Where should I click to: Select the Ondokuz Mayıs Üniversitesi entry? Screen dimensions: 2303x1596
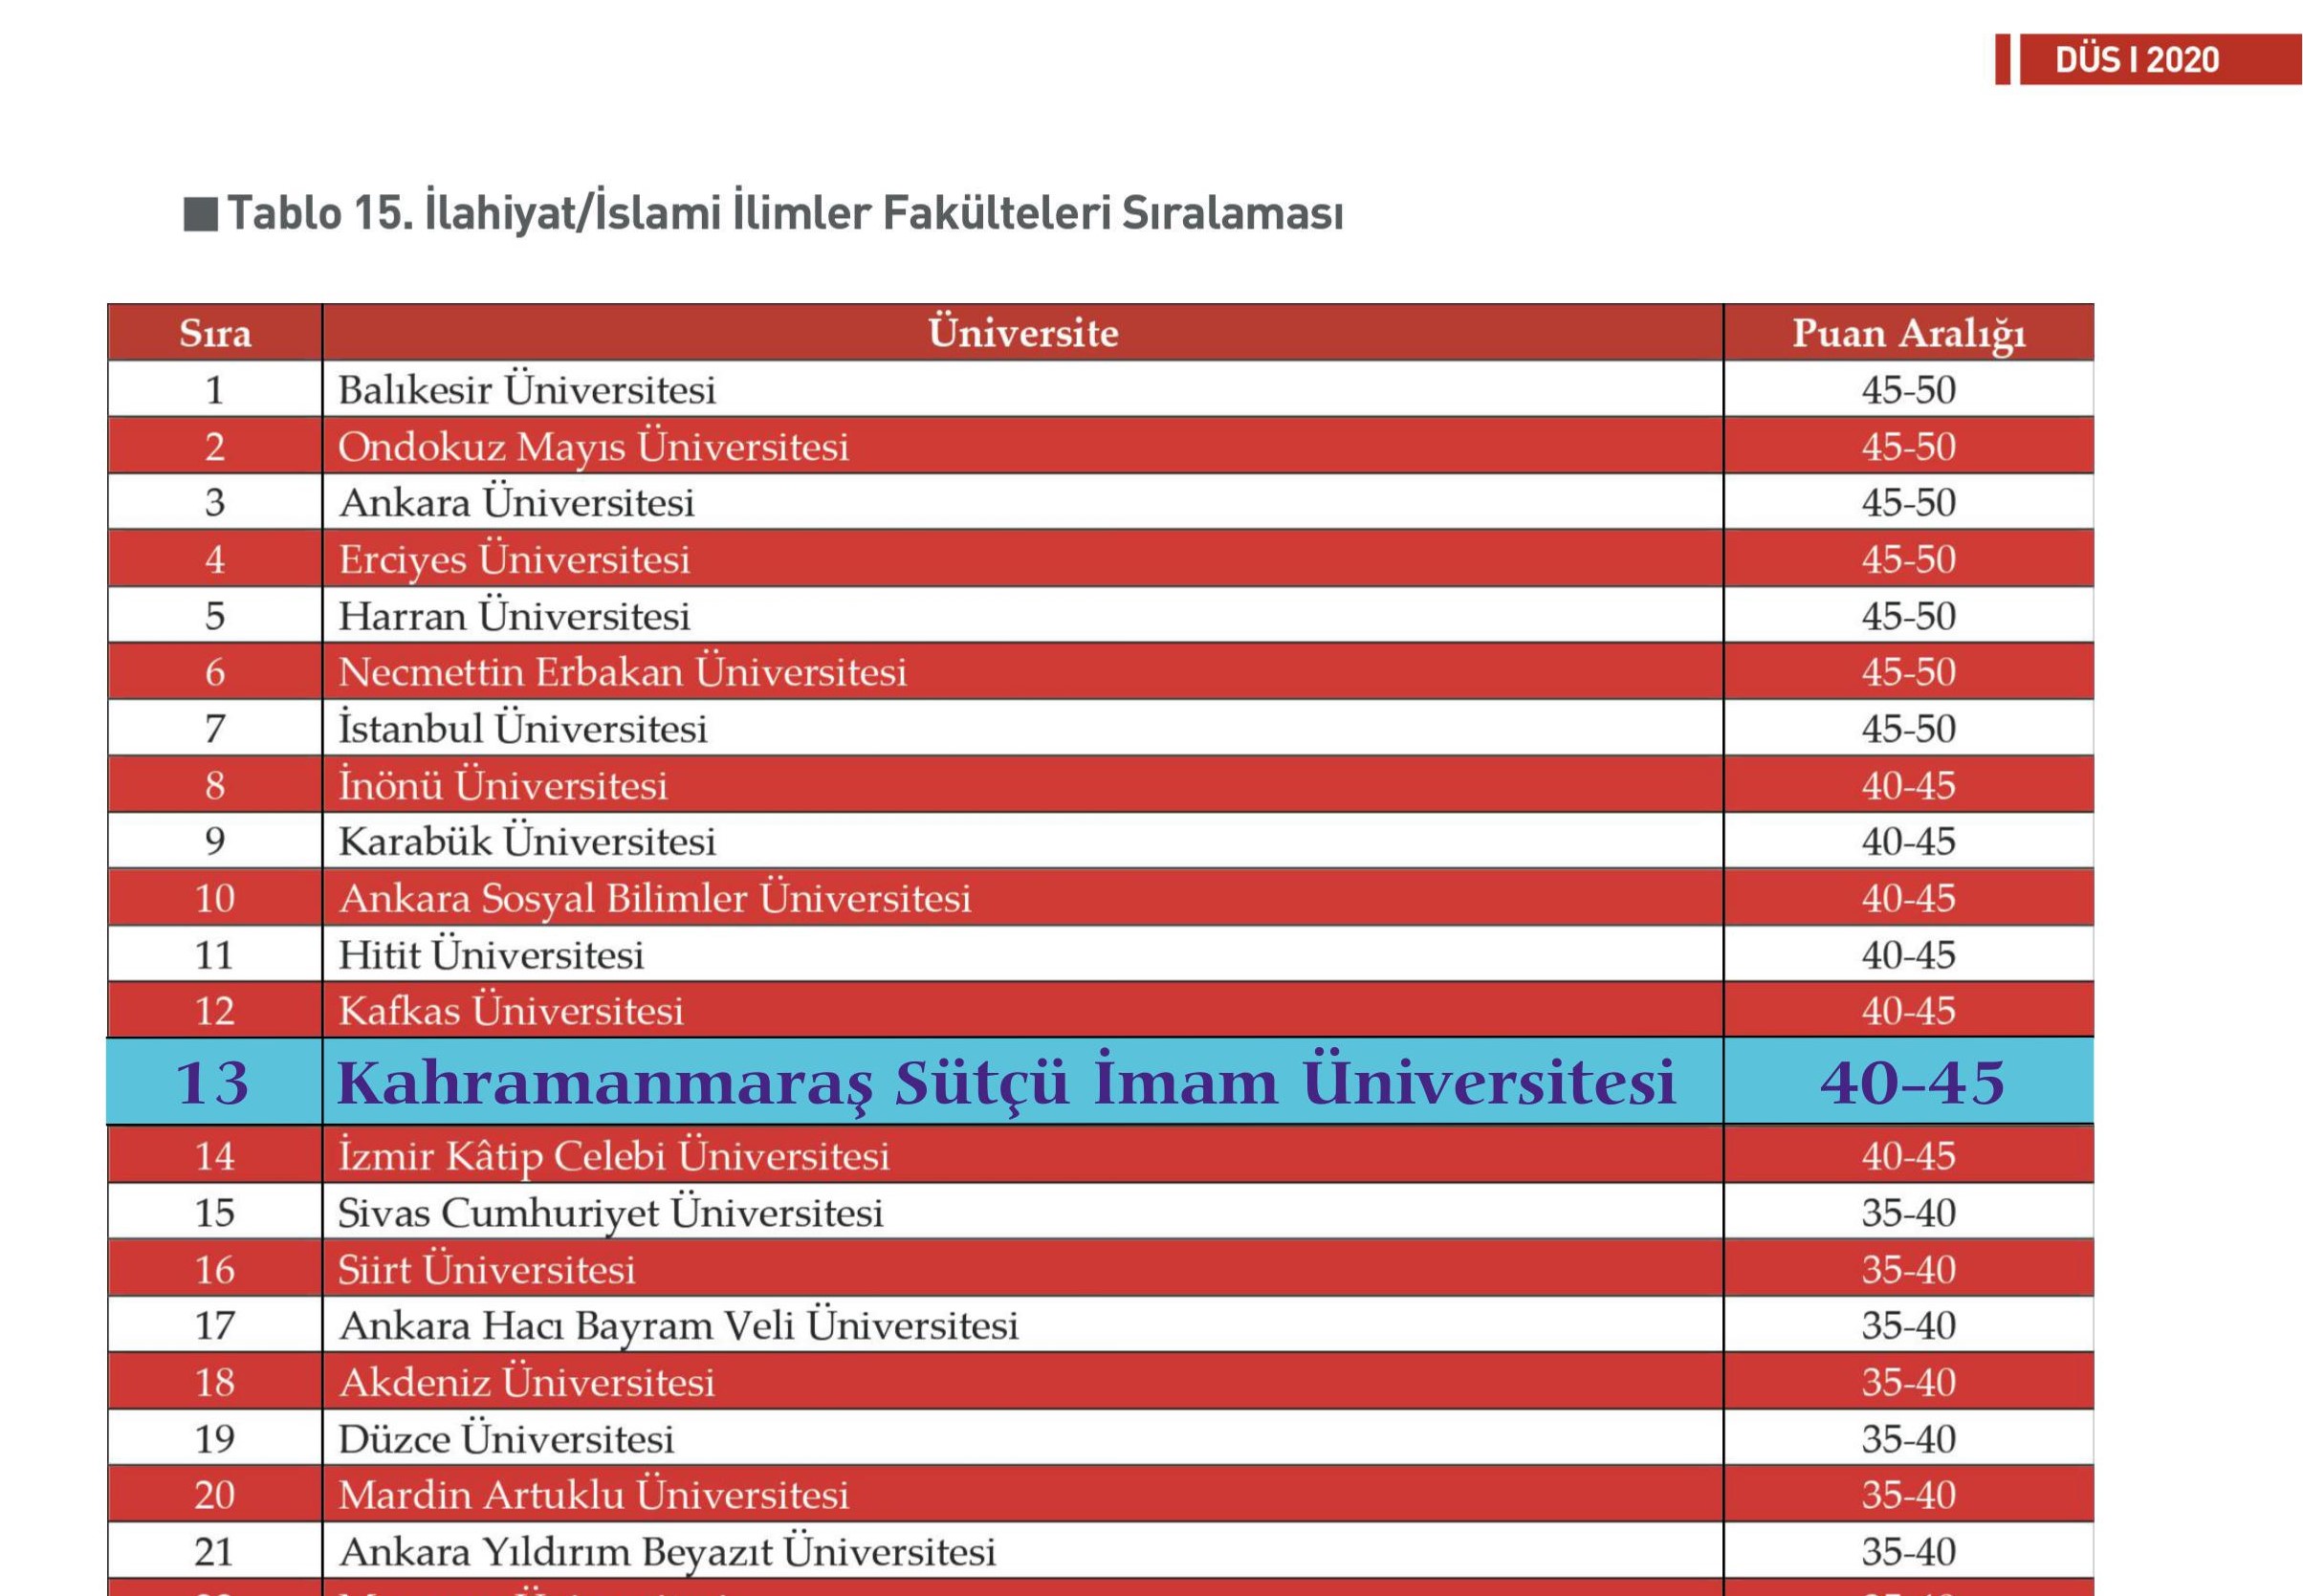pyautogui.click(x=593, y=446)
